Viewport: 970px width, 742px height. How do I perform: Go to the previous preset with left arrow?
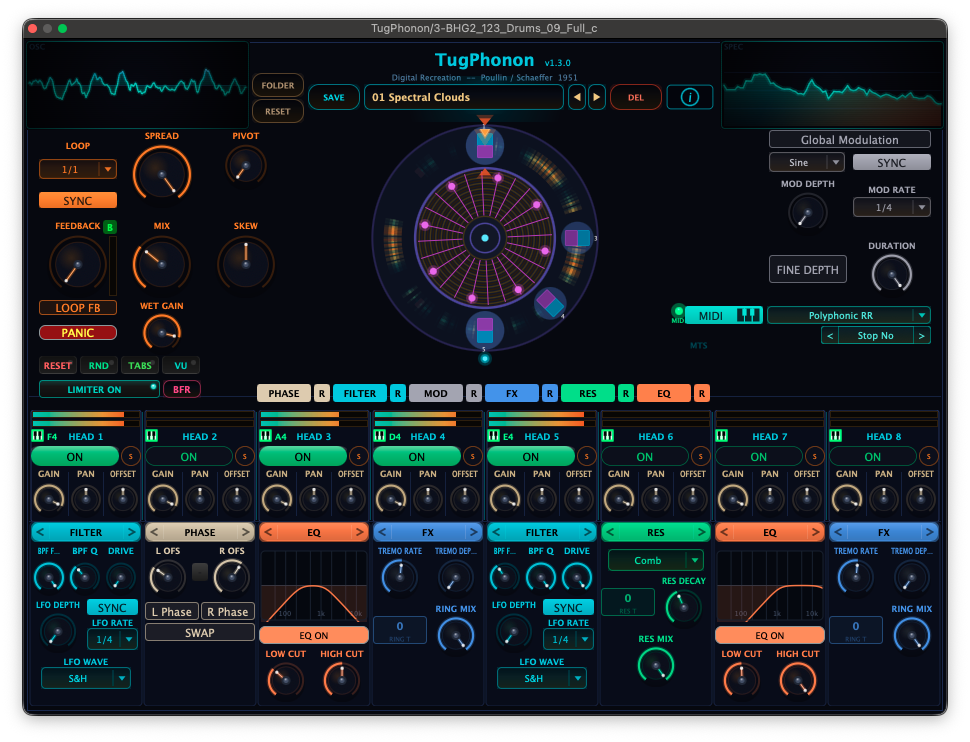click(577, 97)
